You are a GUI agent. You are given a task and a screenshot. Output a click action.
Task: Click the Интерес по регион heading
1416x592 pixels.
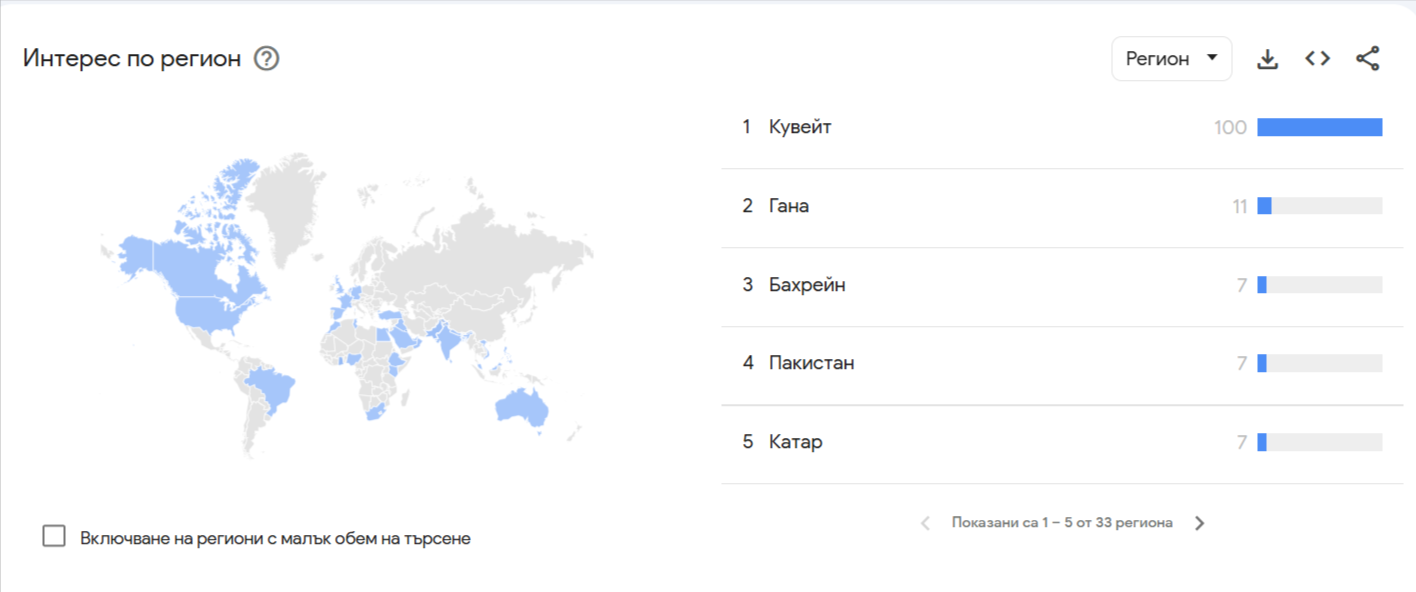pos(132,59)
